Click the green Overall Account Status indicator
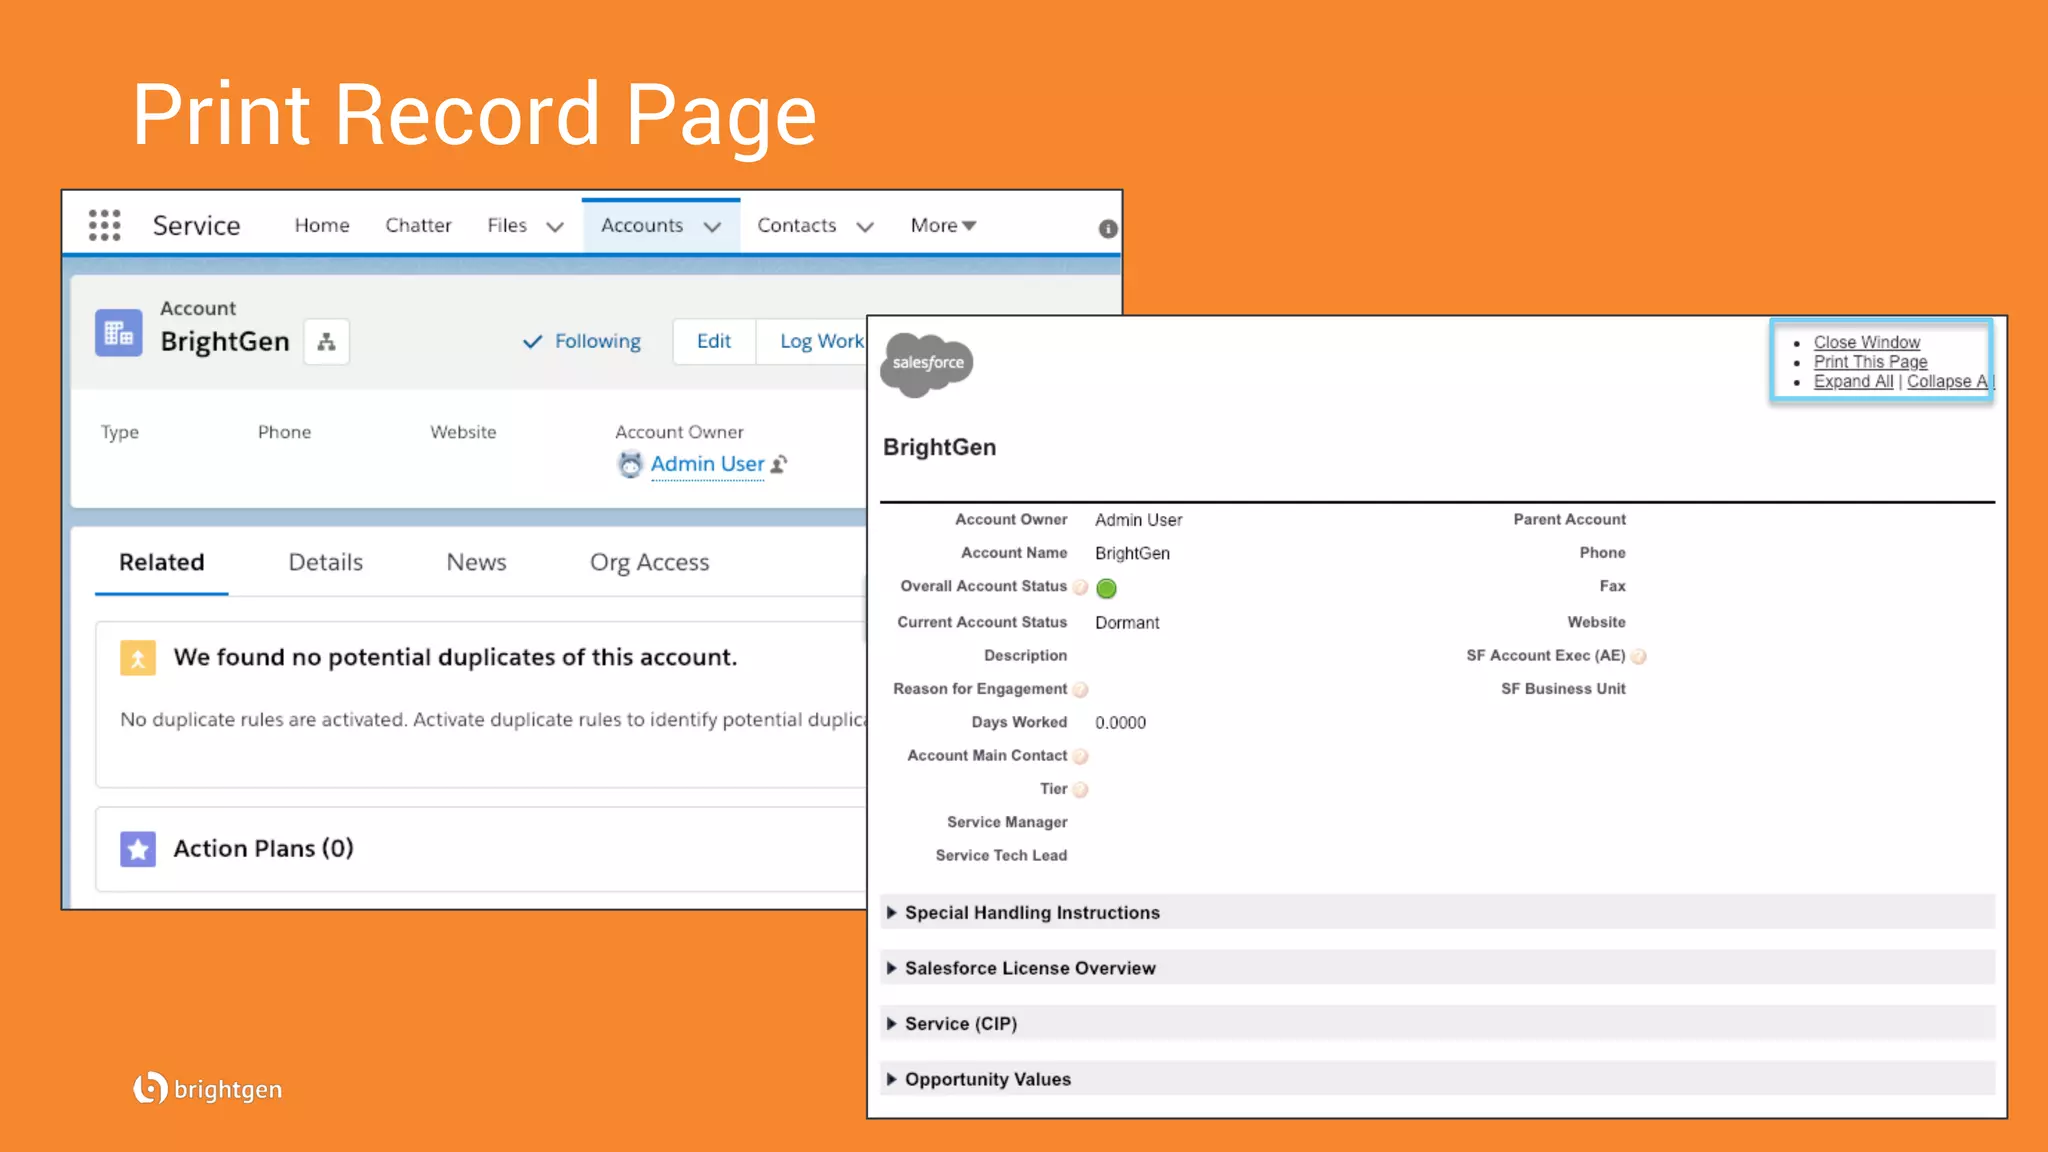Screen dimensions: 2048x1152 tap(1106, 589)
